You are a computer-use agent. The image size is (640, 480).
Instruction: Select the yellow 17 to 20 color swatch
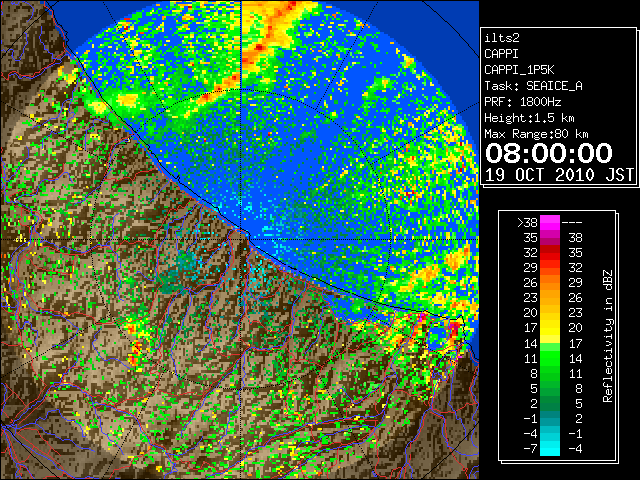click(x=550, y=328)
